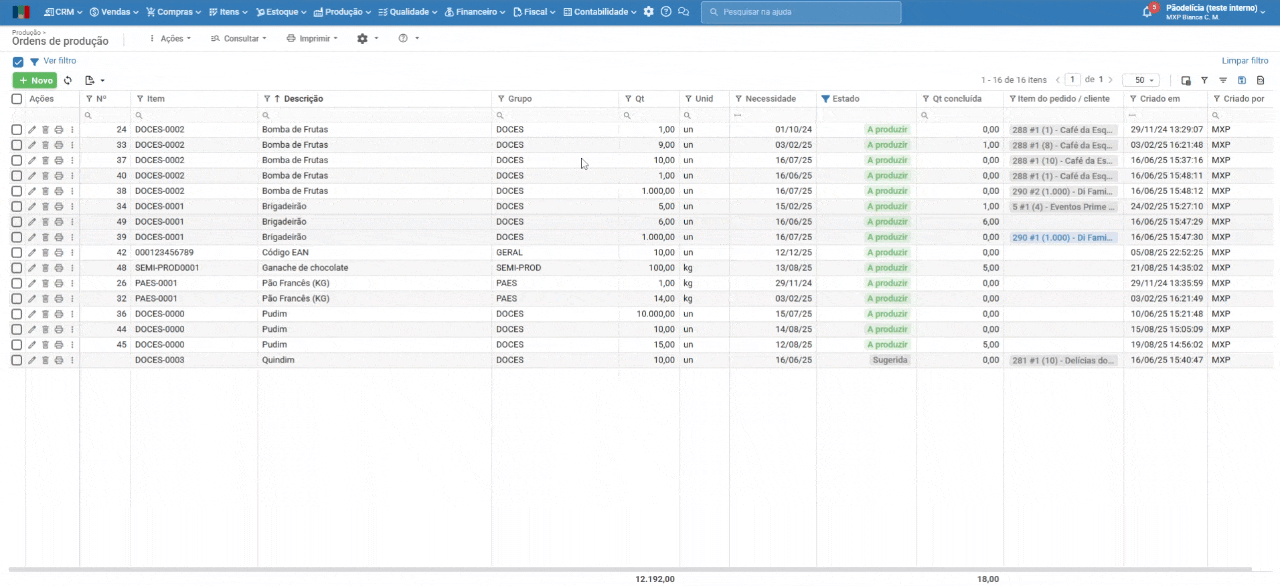Click the Pesquisar na ajuda search field
1280x586 pixels.
(800, 12)
